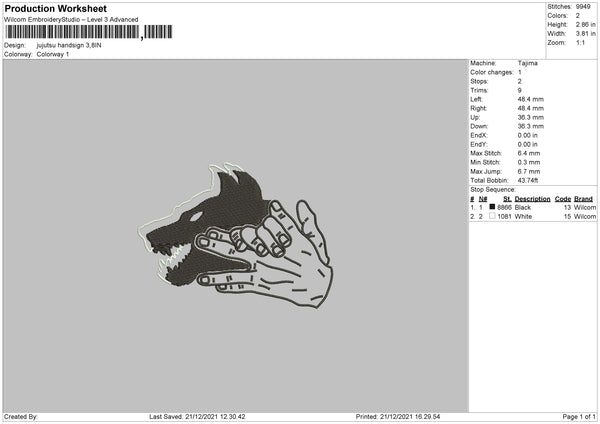Select the wolf hand-sign embroidery design preview
The width and height of the screenshot is (600, 424).
pos(235,236)
